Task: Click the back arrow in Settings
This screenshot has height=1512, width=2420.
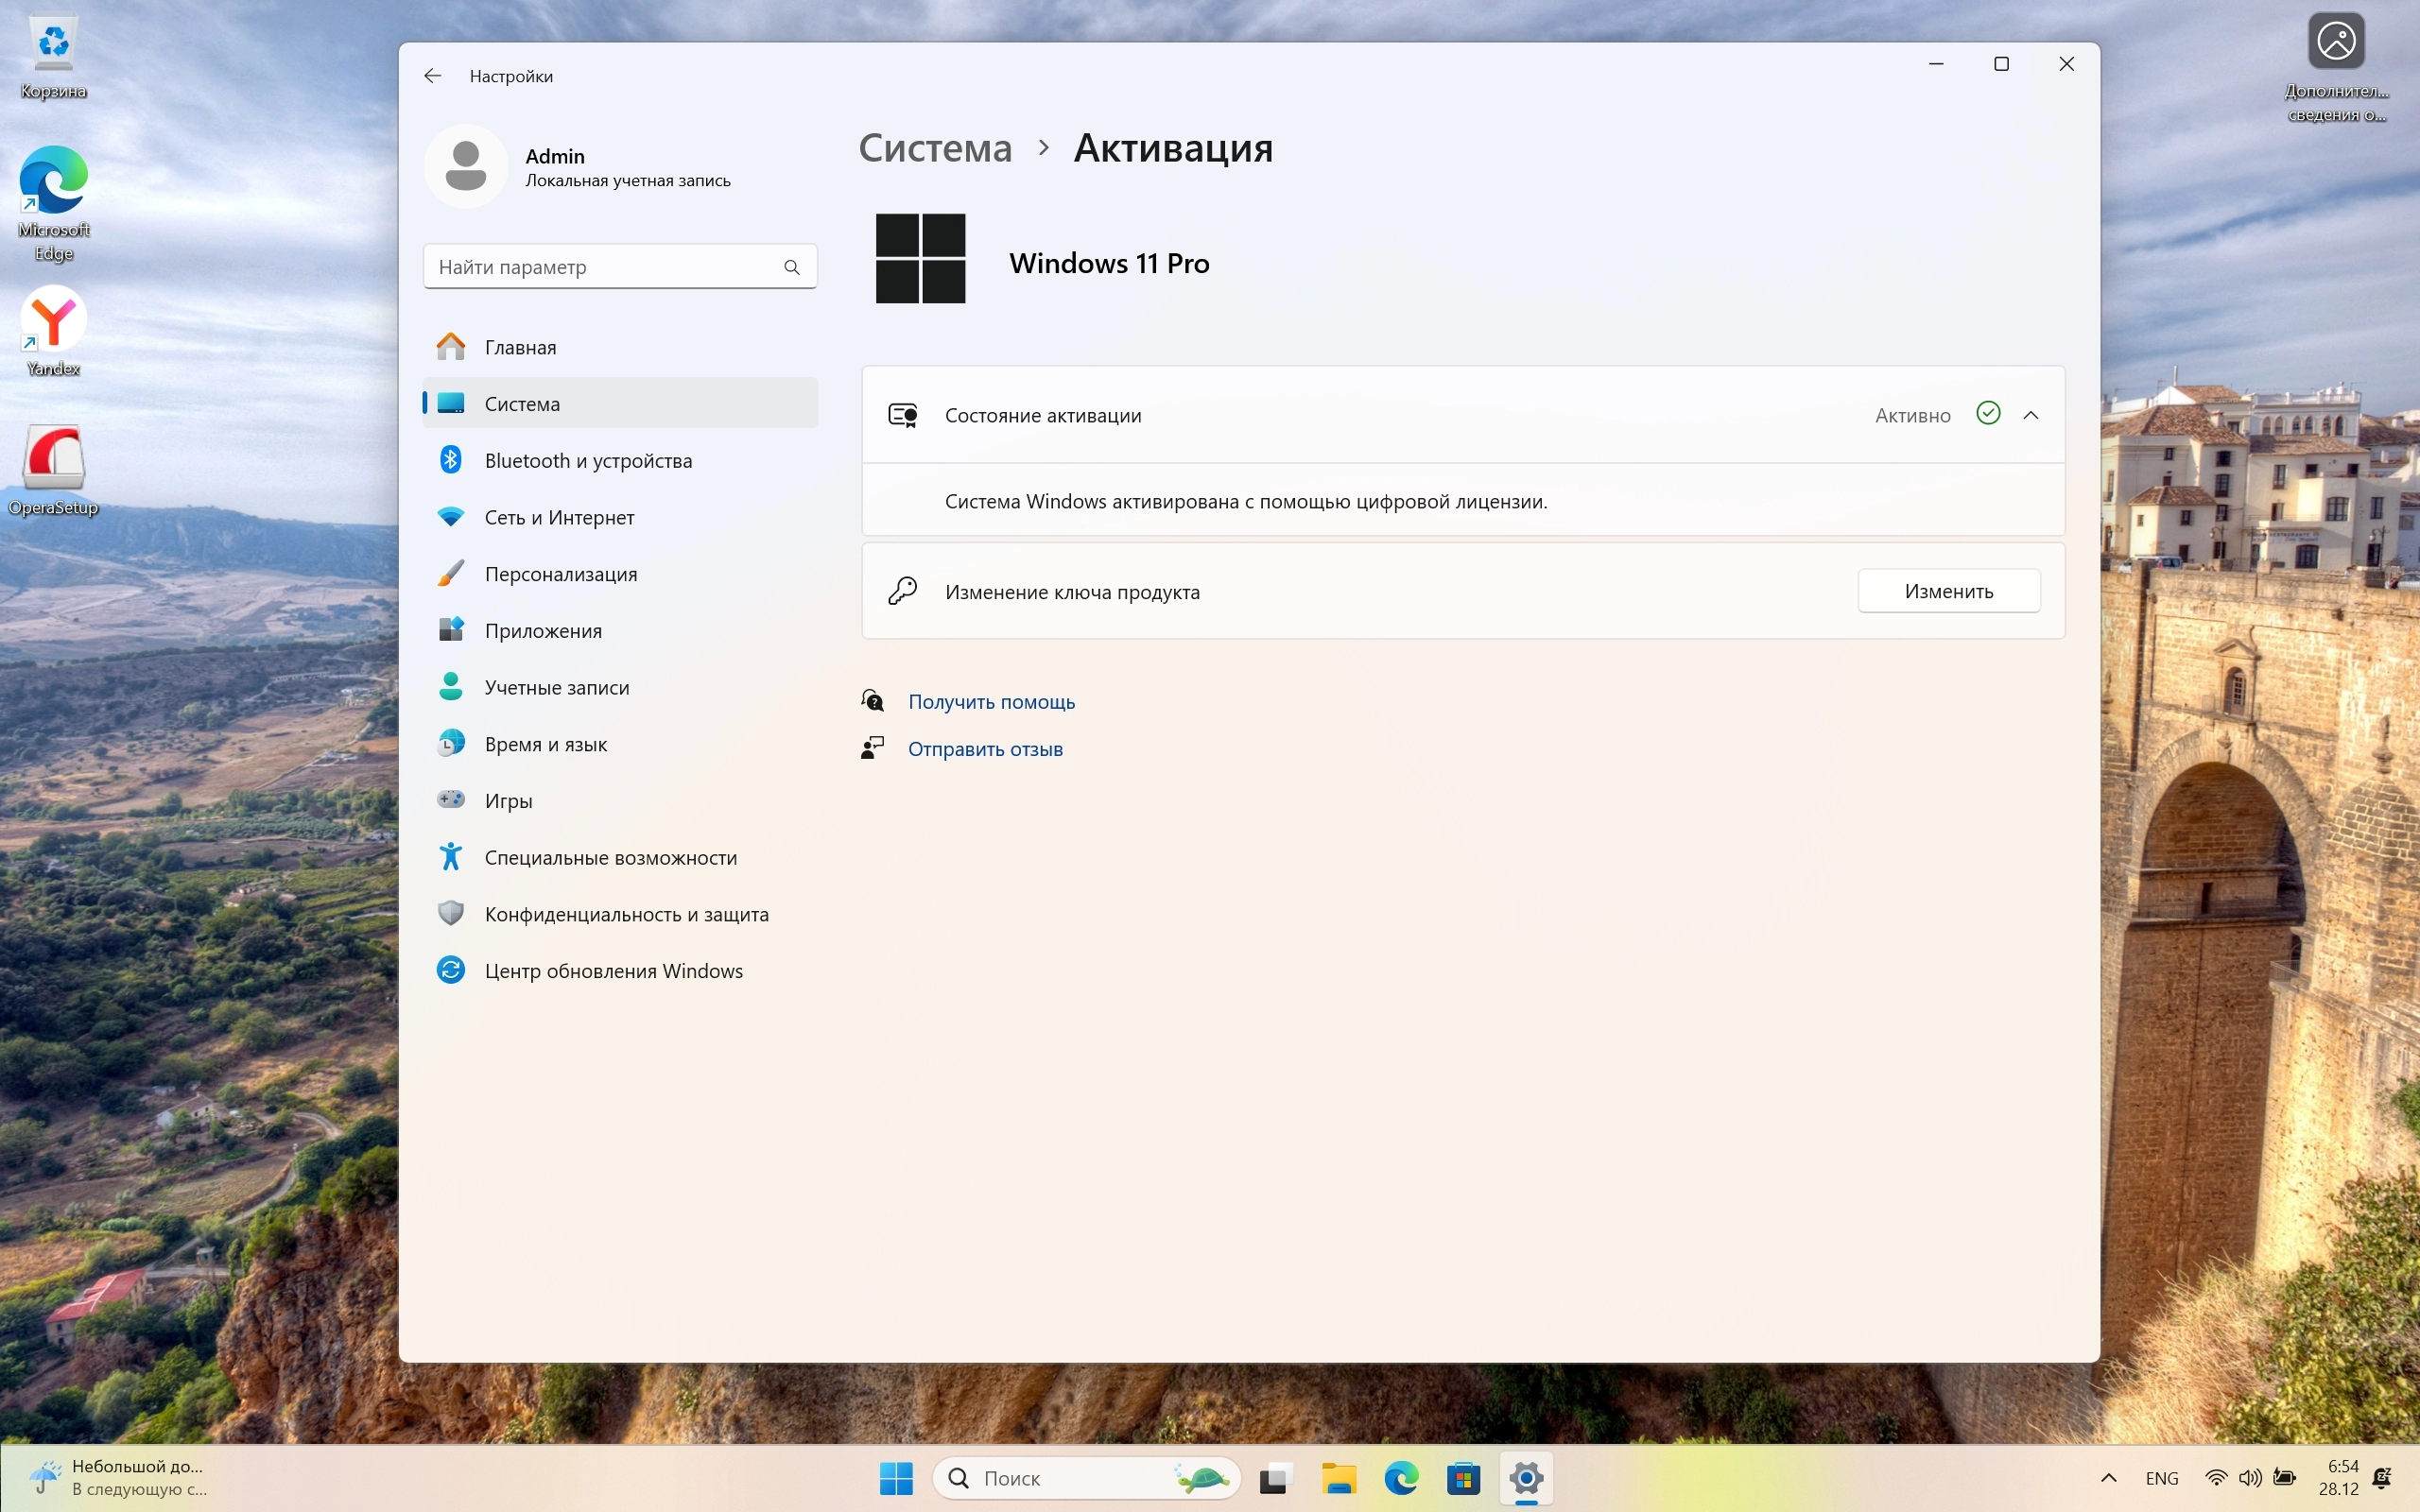Action: [432, 76]
